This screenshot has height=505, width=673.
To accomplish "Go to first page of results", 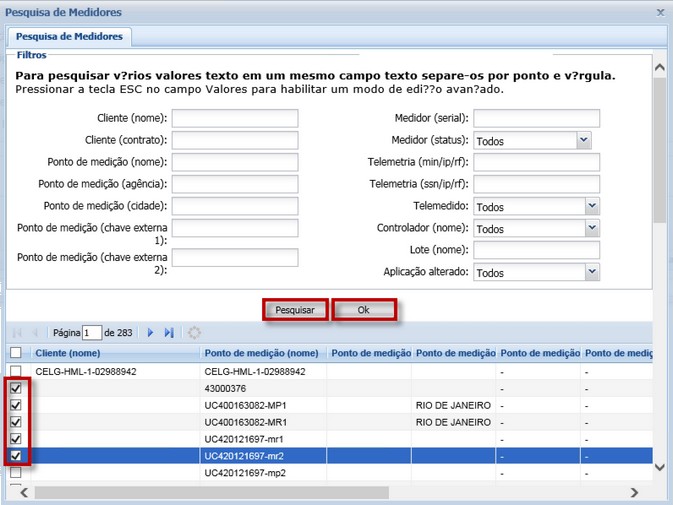I will [x=17, y=333].
